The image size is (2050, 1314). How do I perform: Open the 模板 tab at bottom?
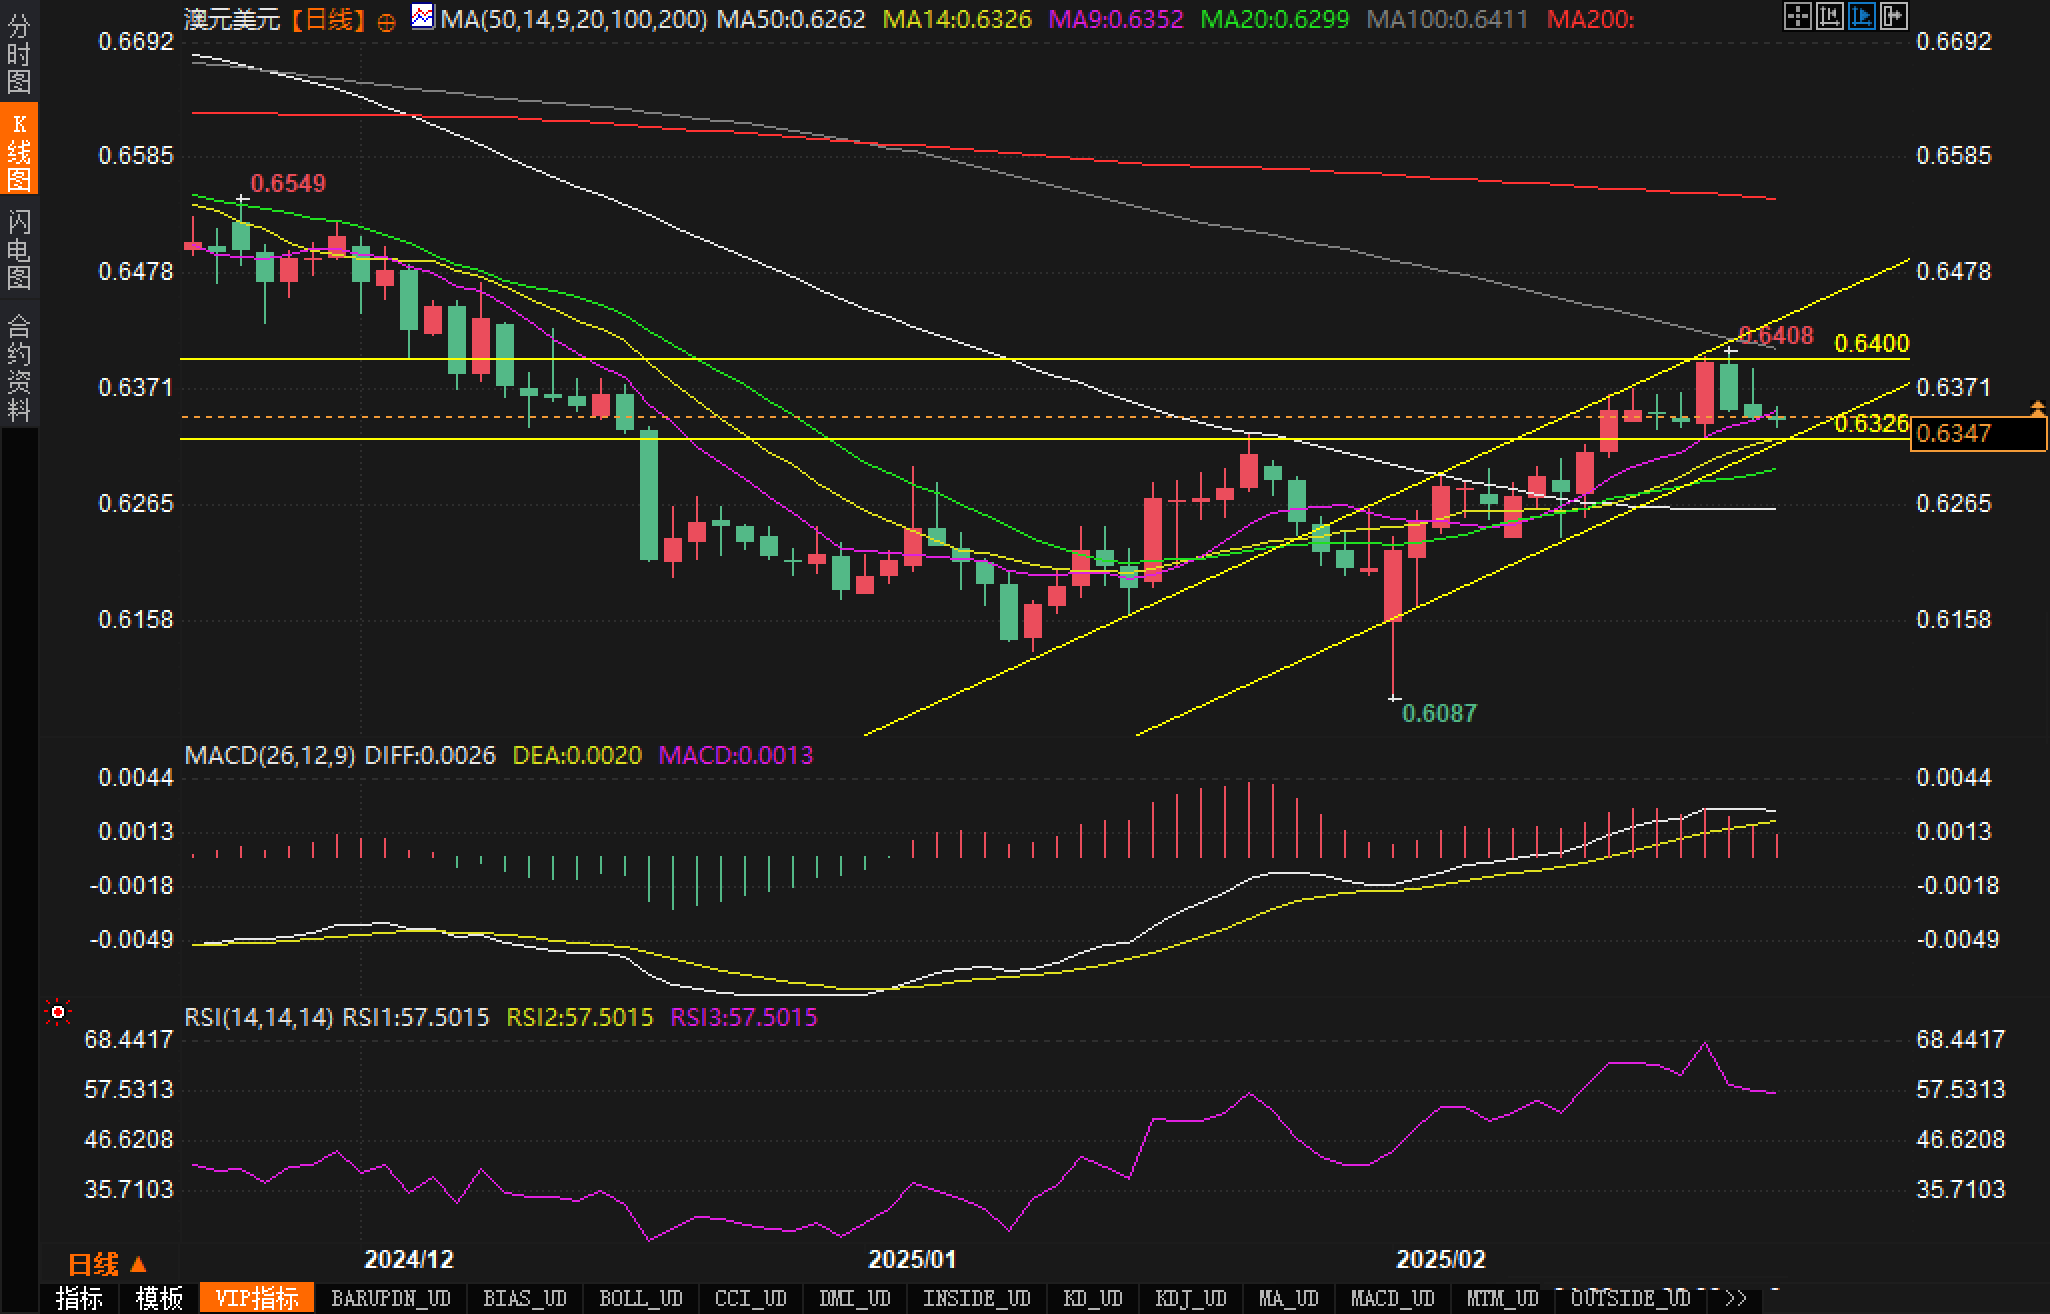point(159,1299)
